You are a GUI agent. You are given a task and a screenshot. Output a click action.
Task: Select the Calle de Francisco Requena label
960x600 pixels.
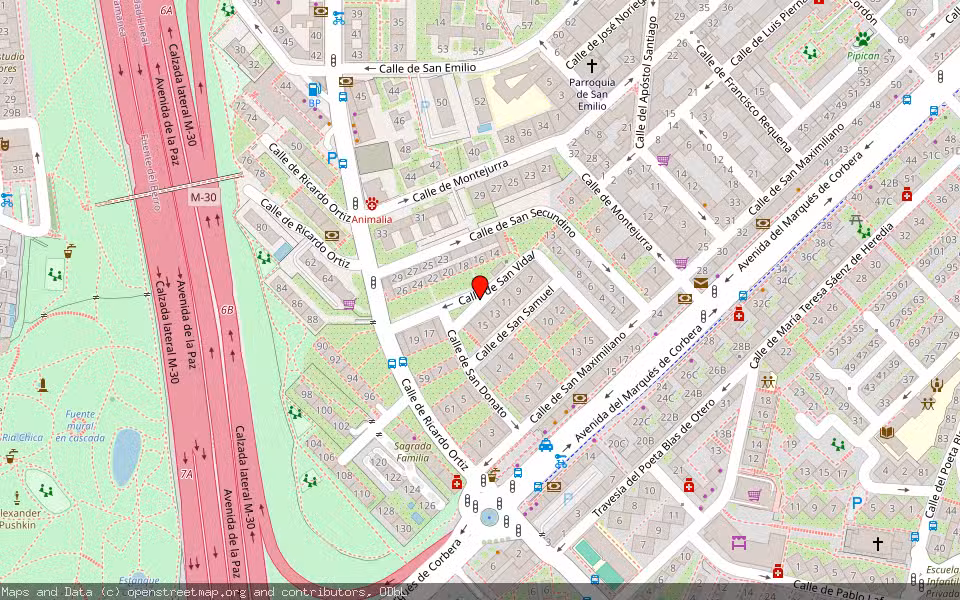pos(744,98)
